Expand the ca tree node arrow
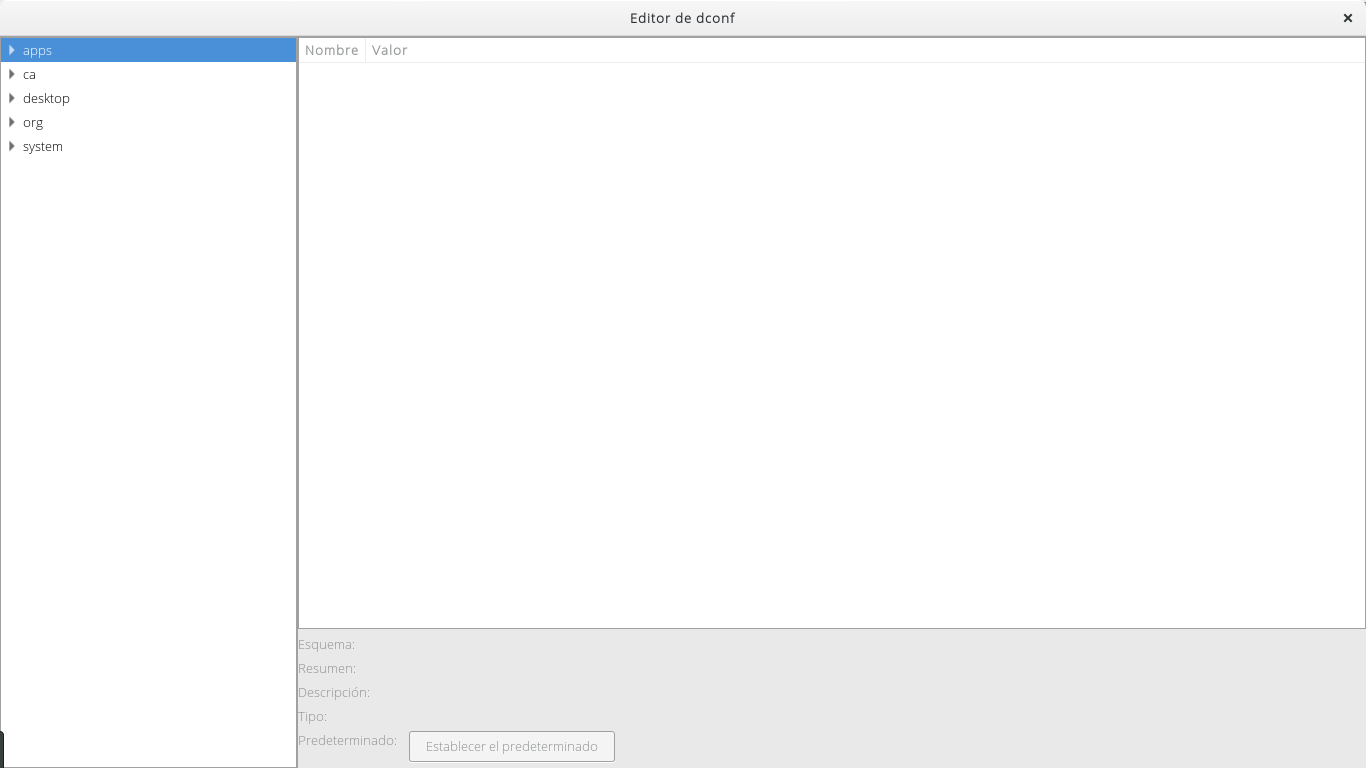1366x768 pixels. [x=11, y=74]
